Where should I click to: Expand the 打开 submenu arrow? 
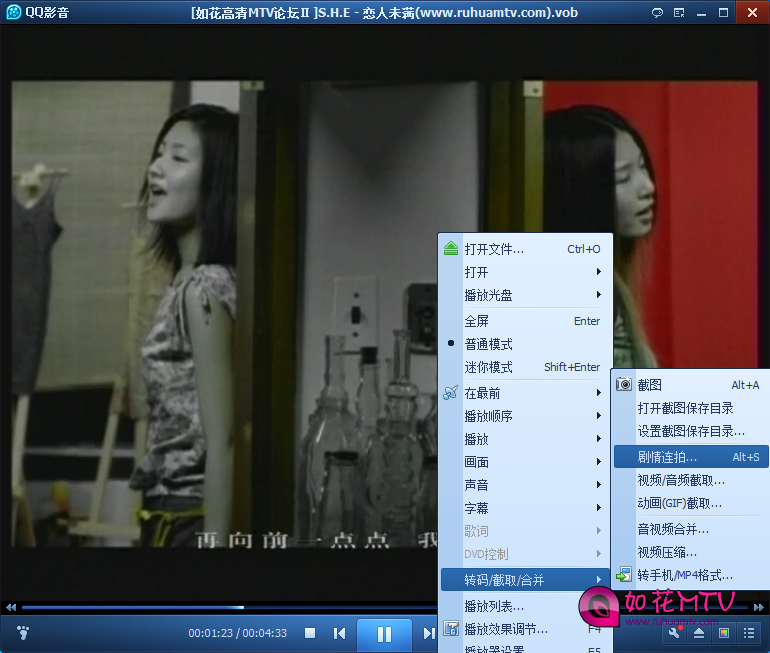(599, 272)
